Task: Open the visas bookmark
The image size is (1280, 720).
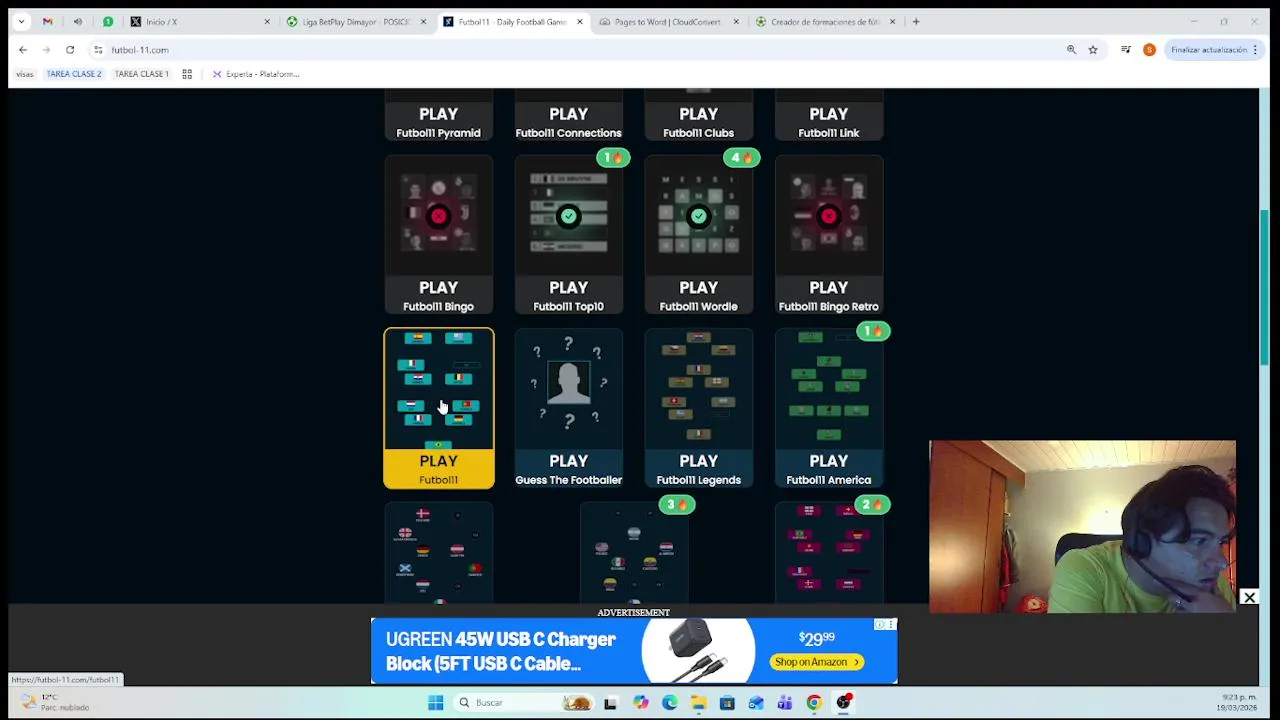Action: tap(24, 74)
